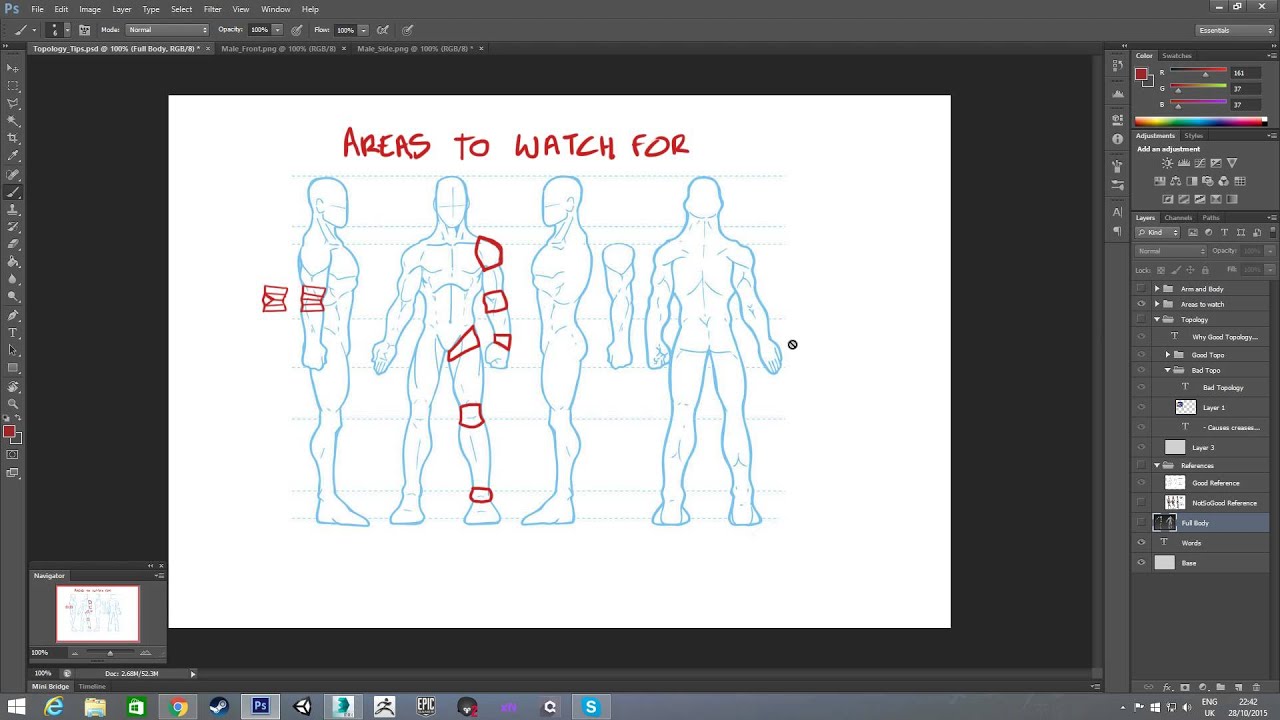Collapse the Topology group
This screenshot has height=720, width=1280.
1157,320
